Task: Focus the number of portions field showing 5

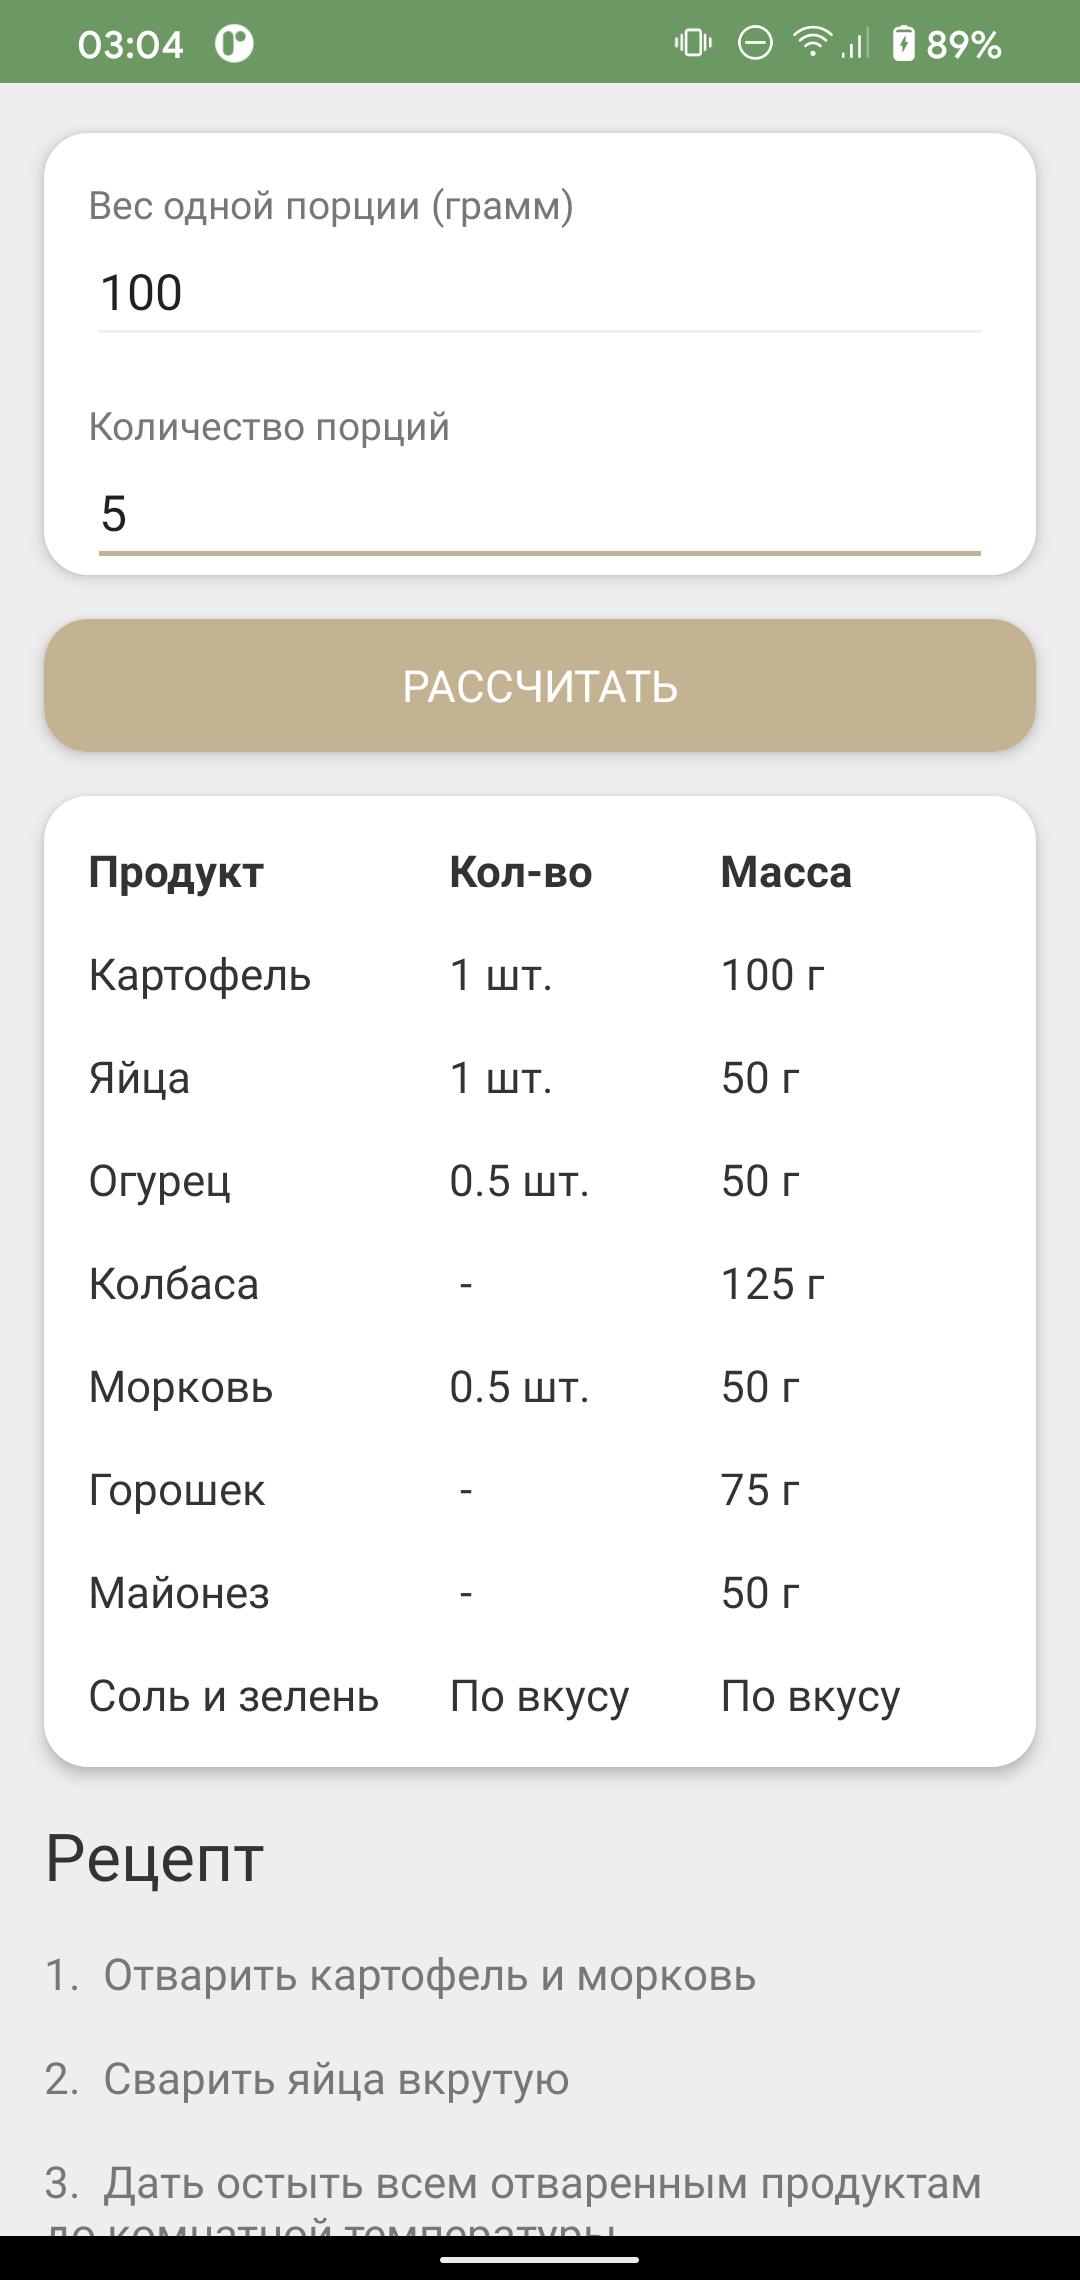Action: coord(540,514)
